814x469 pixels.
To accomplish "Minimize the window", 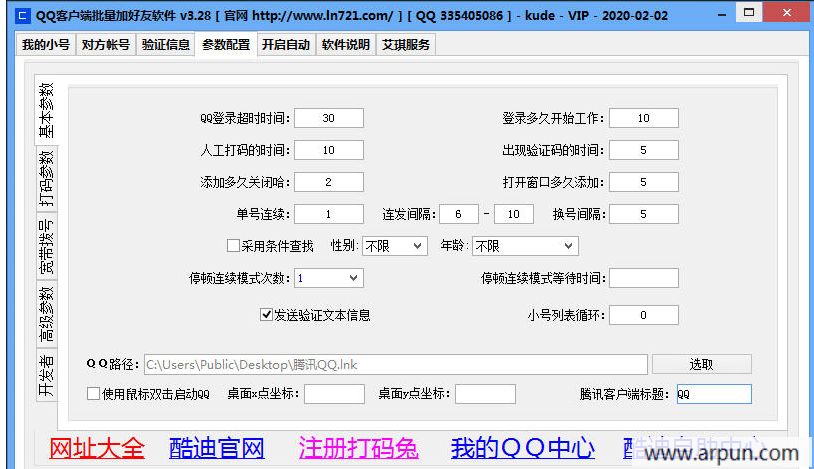I will coord(722,15).
